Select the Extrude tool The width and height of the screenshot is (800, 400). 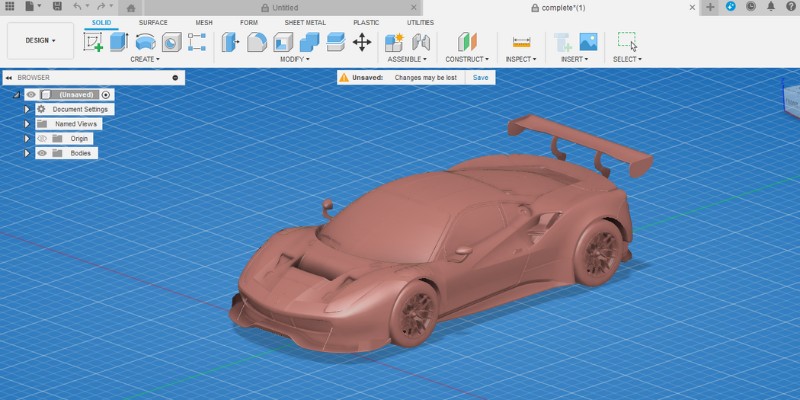pyautogui.click(x=119, y=42)
